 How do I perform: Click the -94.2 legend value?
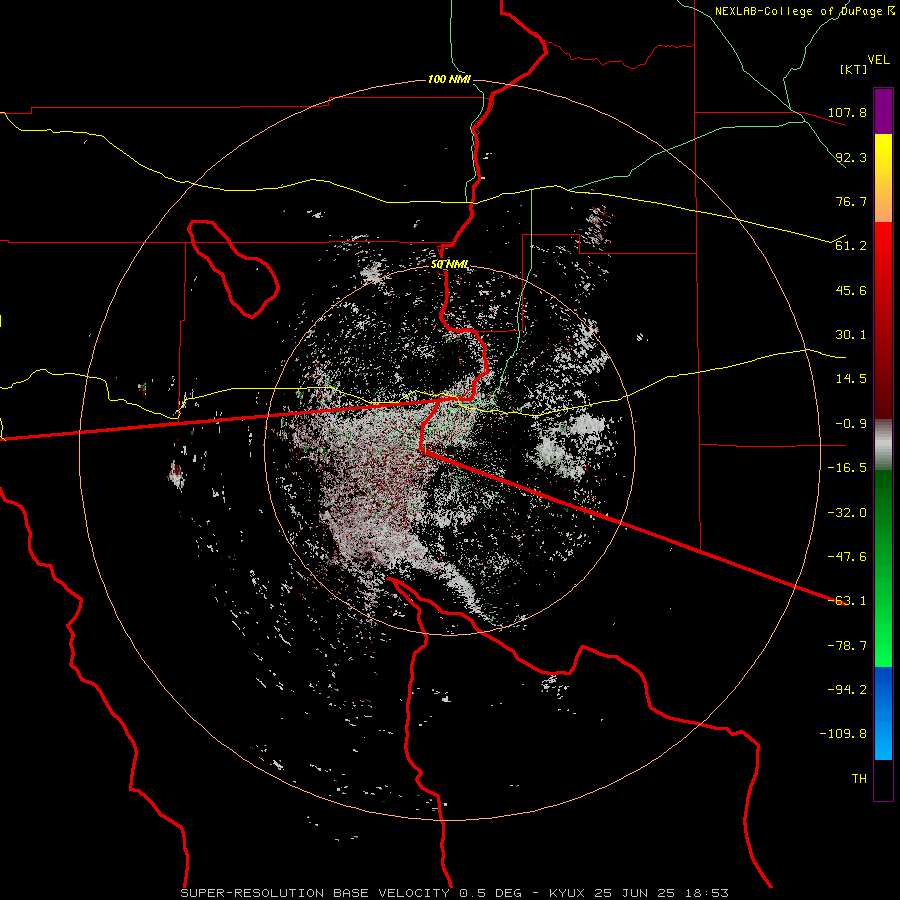pyautogui.click(x=847, y=690)
